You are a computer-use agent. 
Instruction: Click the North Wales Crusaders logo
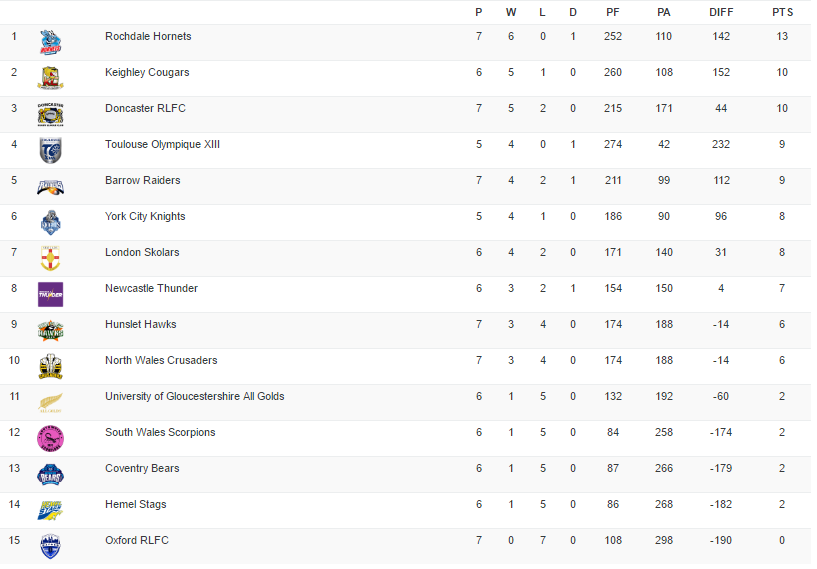[x=51, y=366]
